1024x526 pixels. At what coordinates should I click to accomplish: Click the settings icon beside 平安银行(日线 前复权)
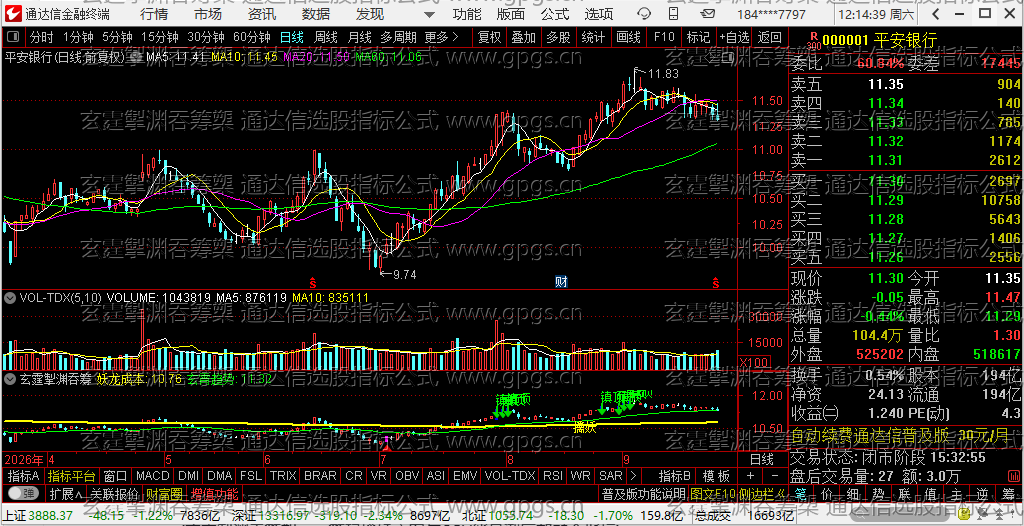[x=135, y=58]
